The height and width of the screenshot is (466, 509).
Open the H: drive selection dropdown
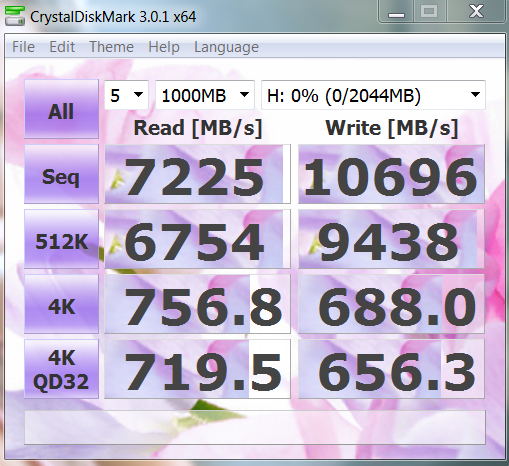coord(373,95)
